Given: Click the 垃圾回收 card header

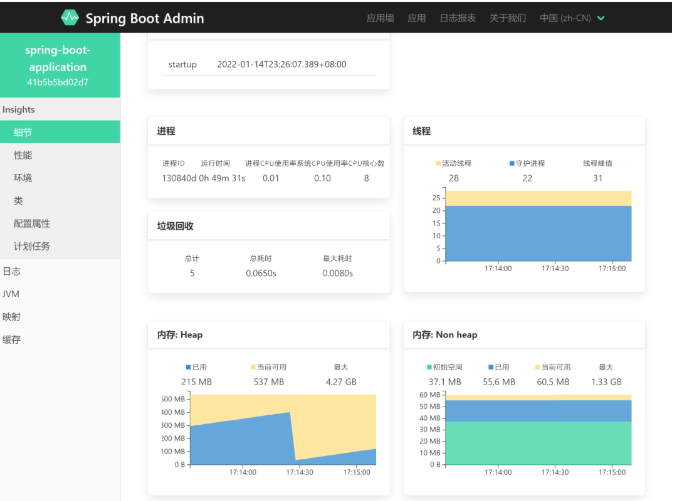Looking at the screenshot, I should tap(269, 226).
